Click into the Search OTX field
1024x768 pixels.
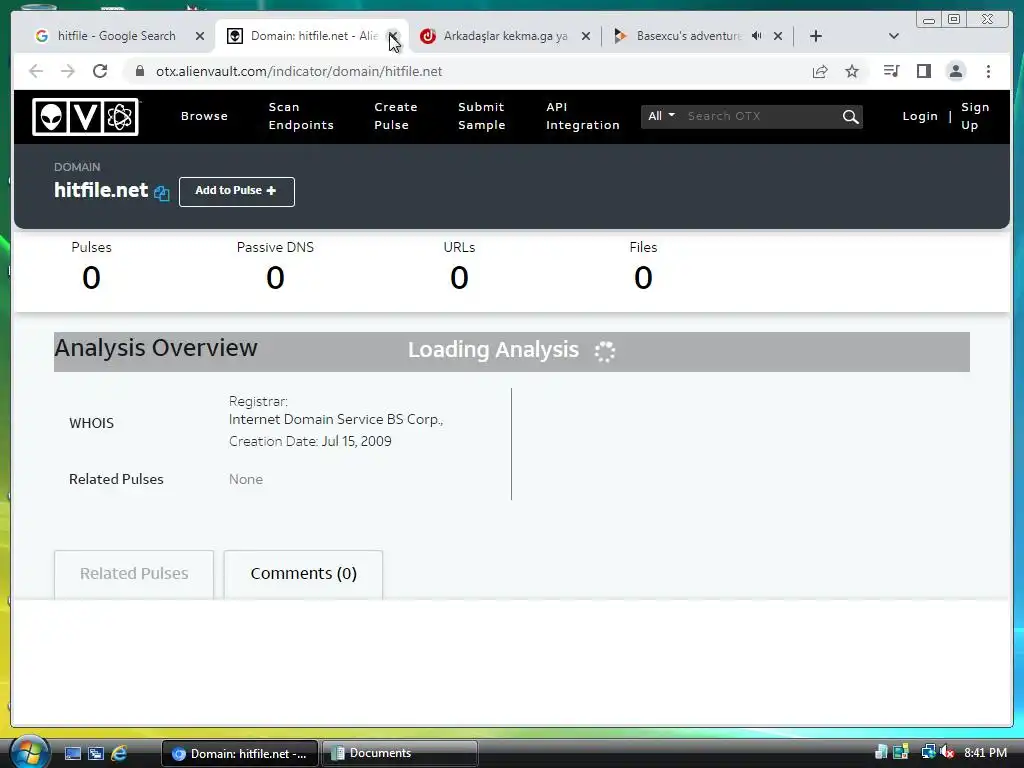(761, 116)
